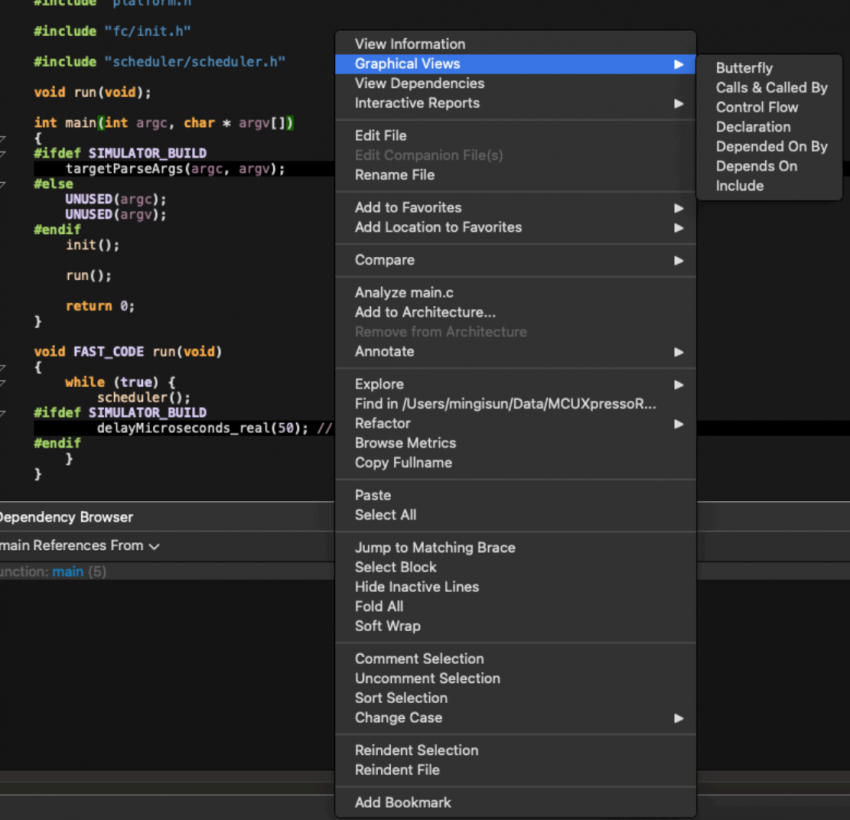Hide Inactive Lines in the editor
The width and height of the screenshot is (850, 820).
coord(417,587)
